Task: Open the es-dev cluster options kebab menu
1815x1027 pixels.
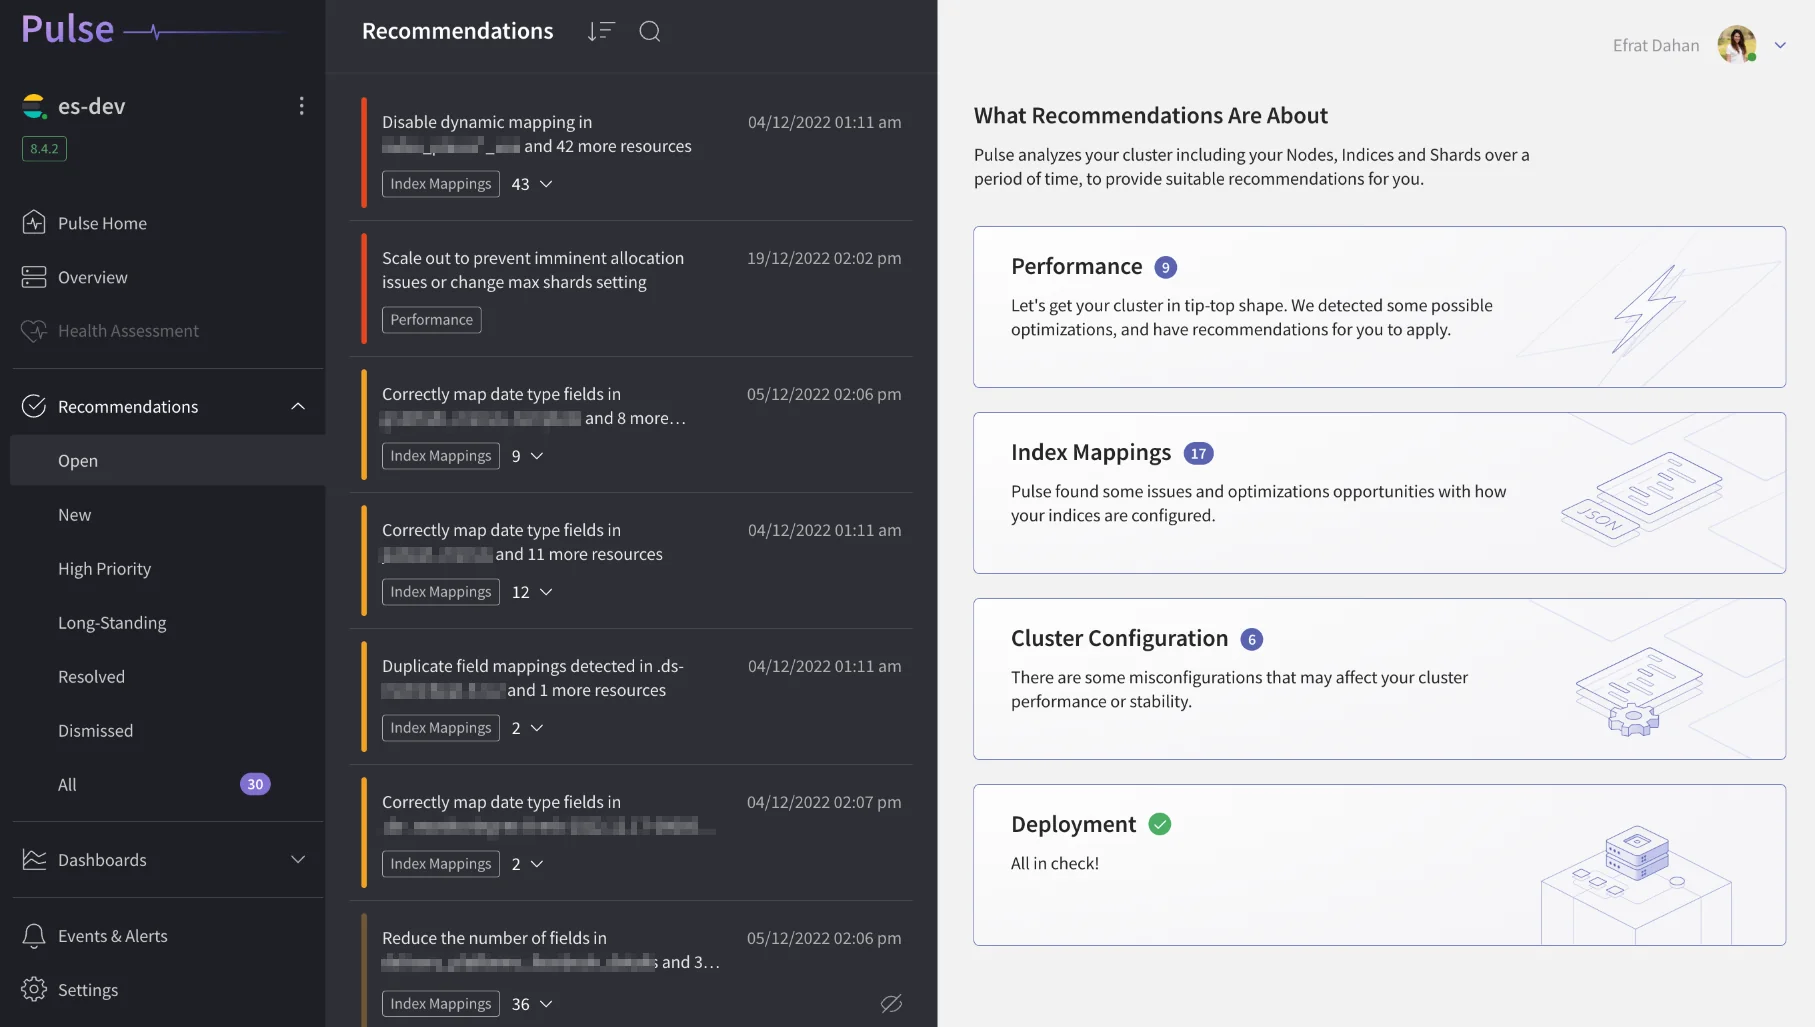Action: click(301, 105)
